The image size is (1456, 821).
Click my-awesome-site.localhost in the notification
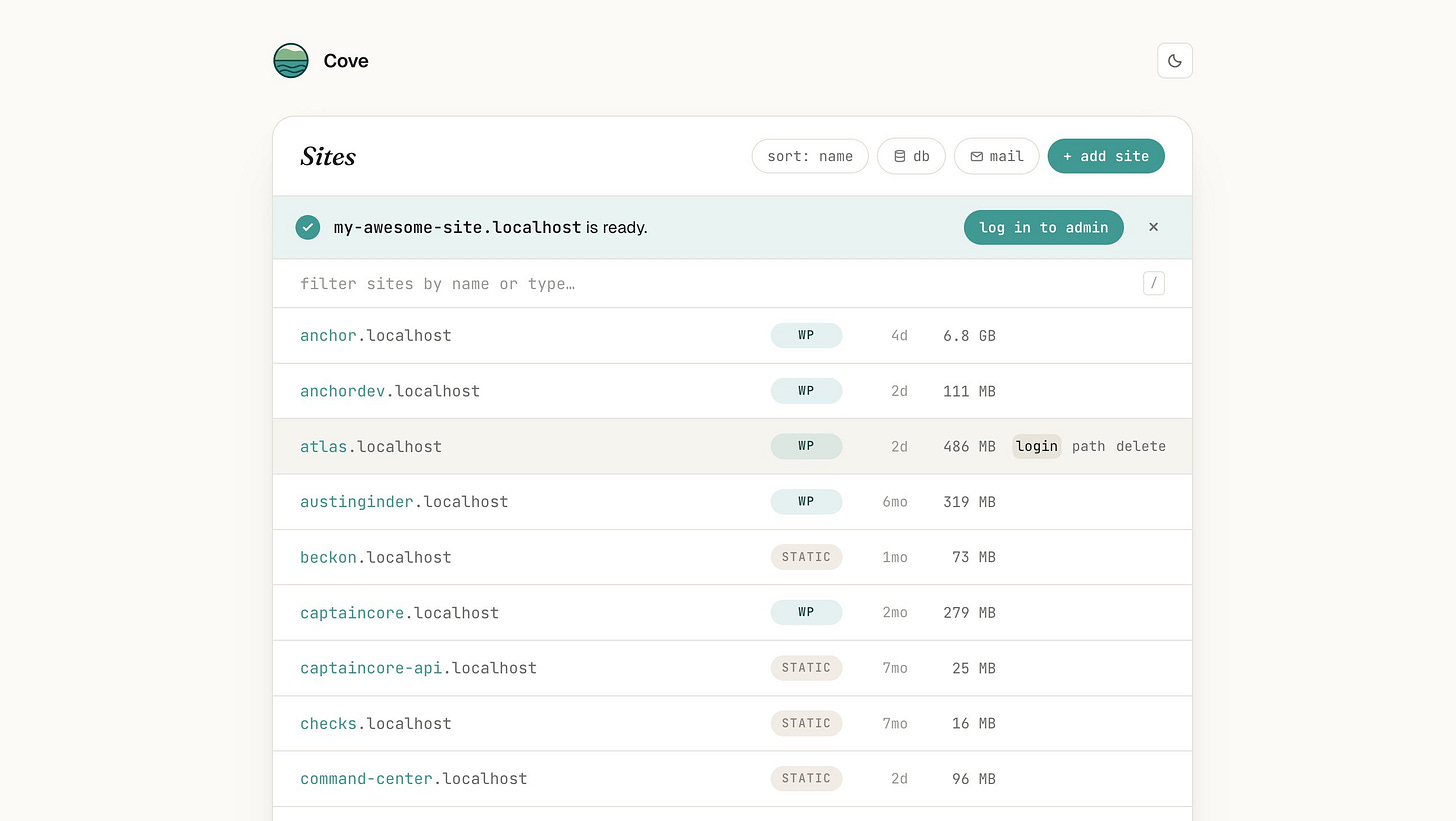point(457,227)
